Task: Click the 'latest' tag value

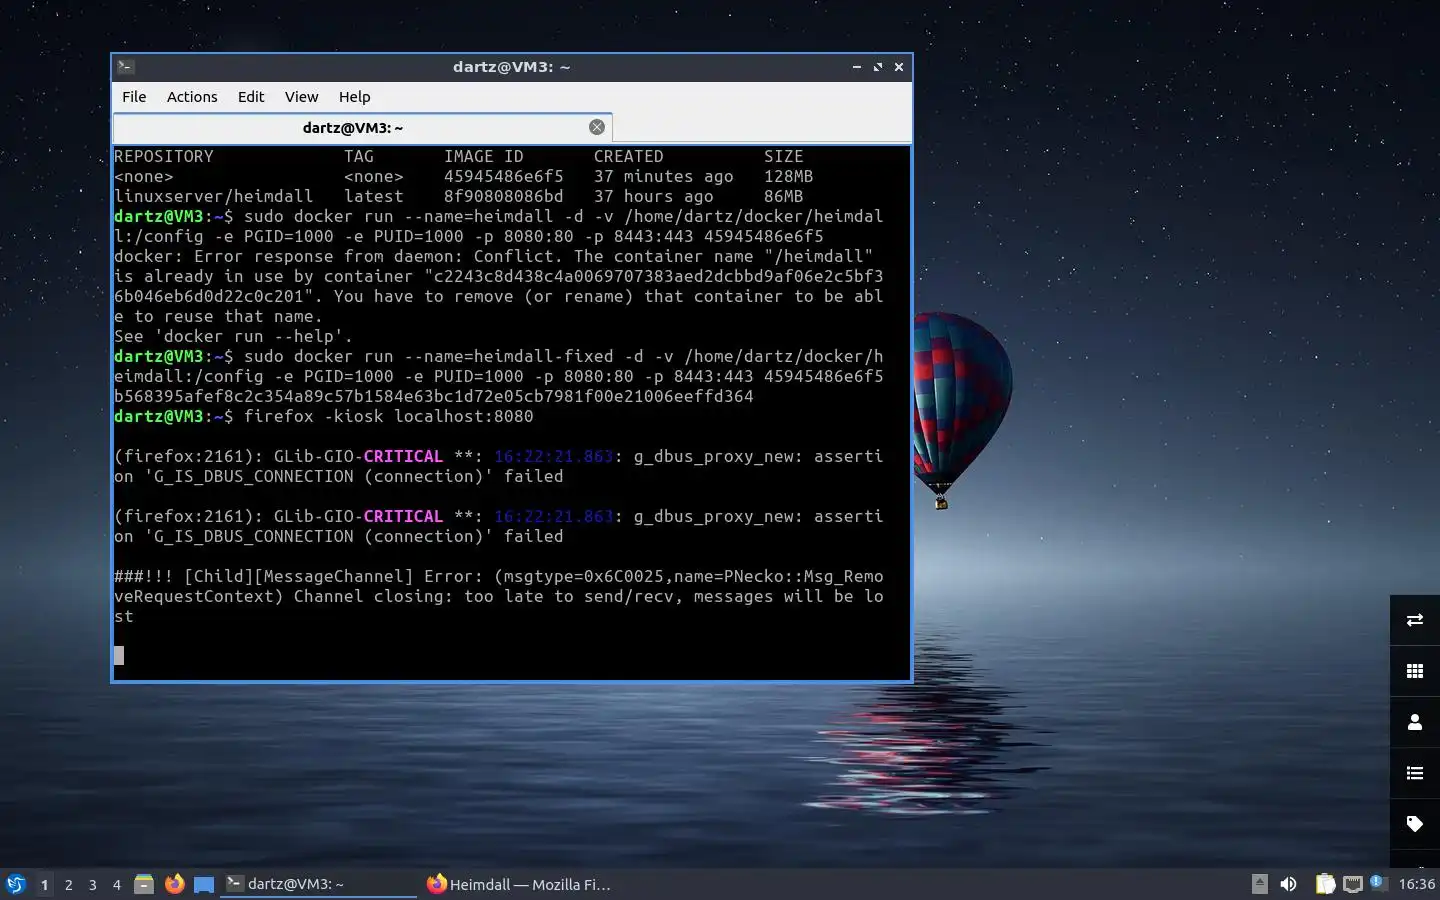Action: 374,196
